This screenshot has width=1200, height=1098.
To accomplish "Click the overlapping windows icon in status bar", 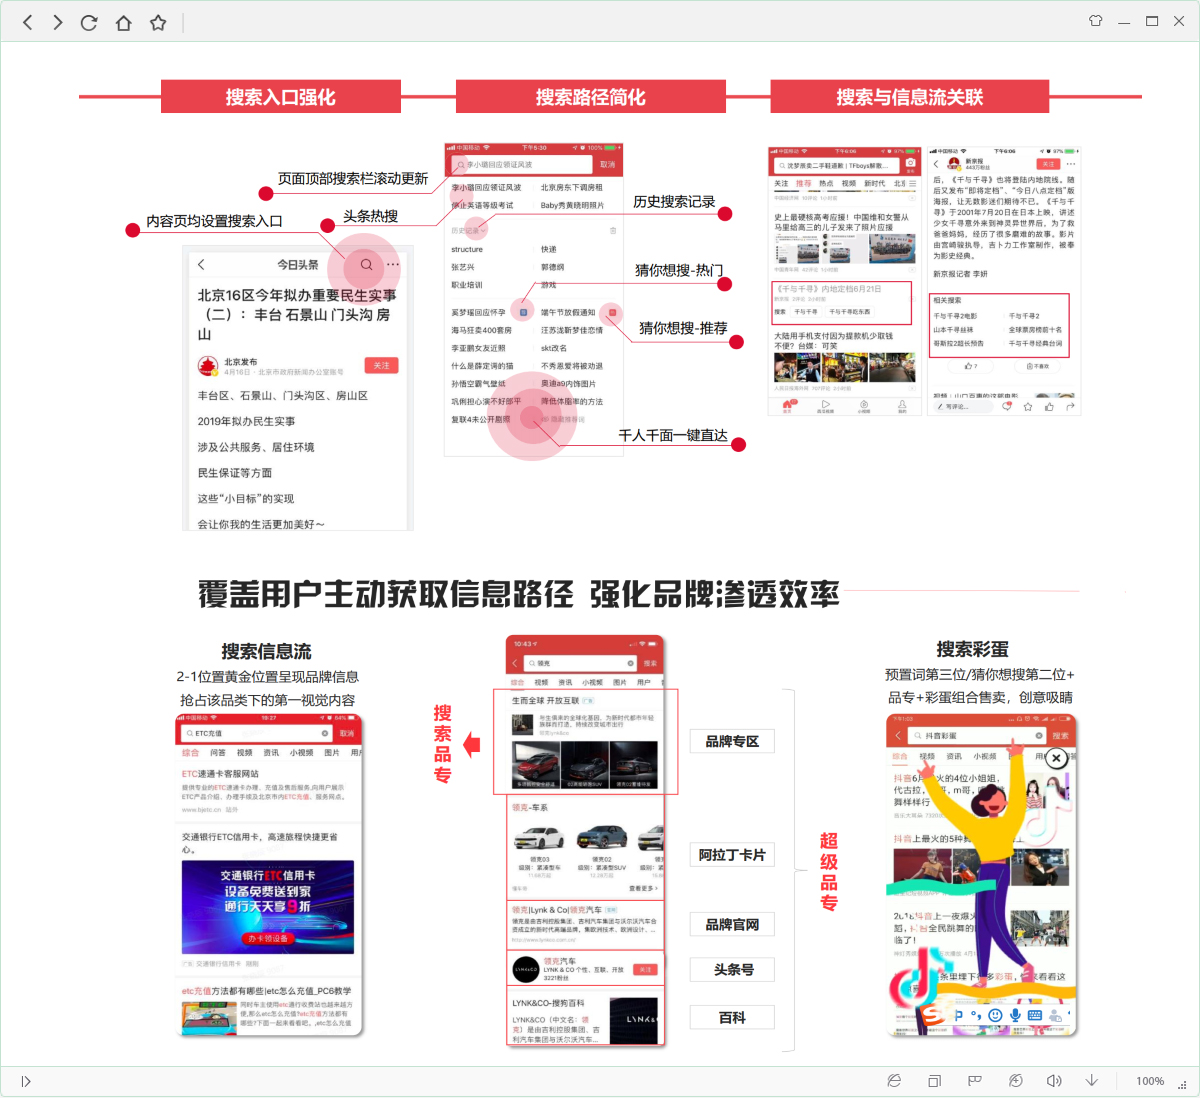I will pos(934,1081).
